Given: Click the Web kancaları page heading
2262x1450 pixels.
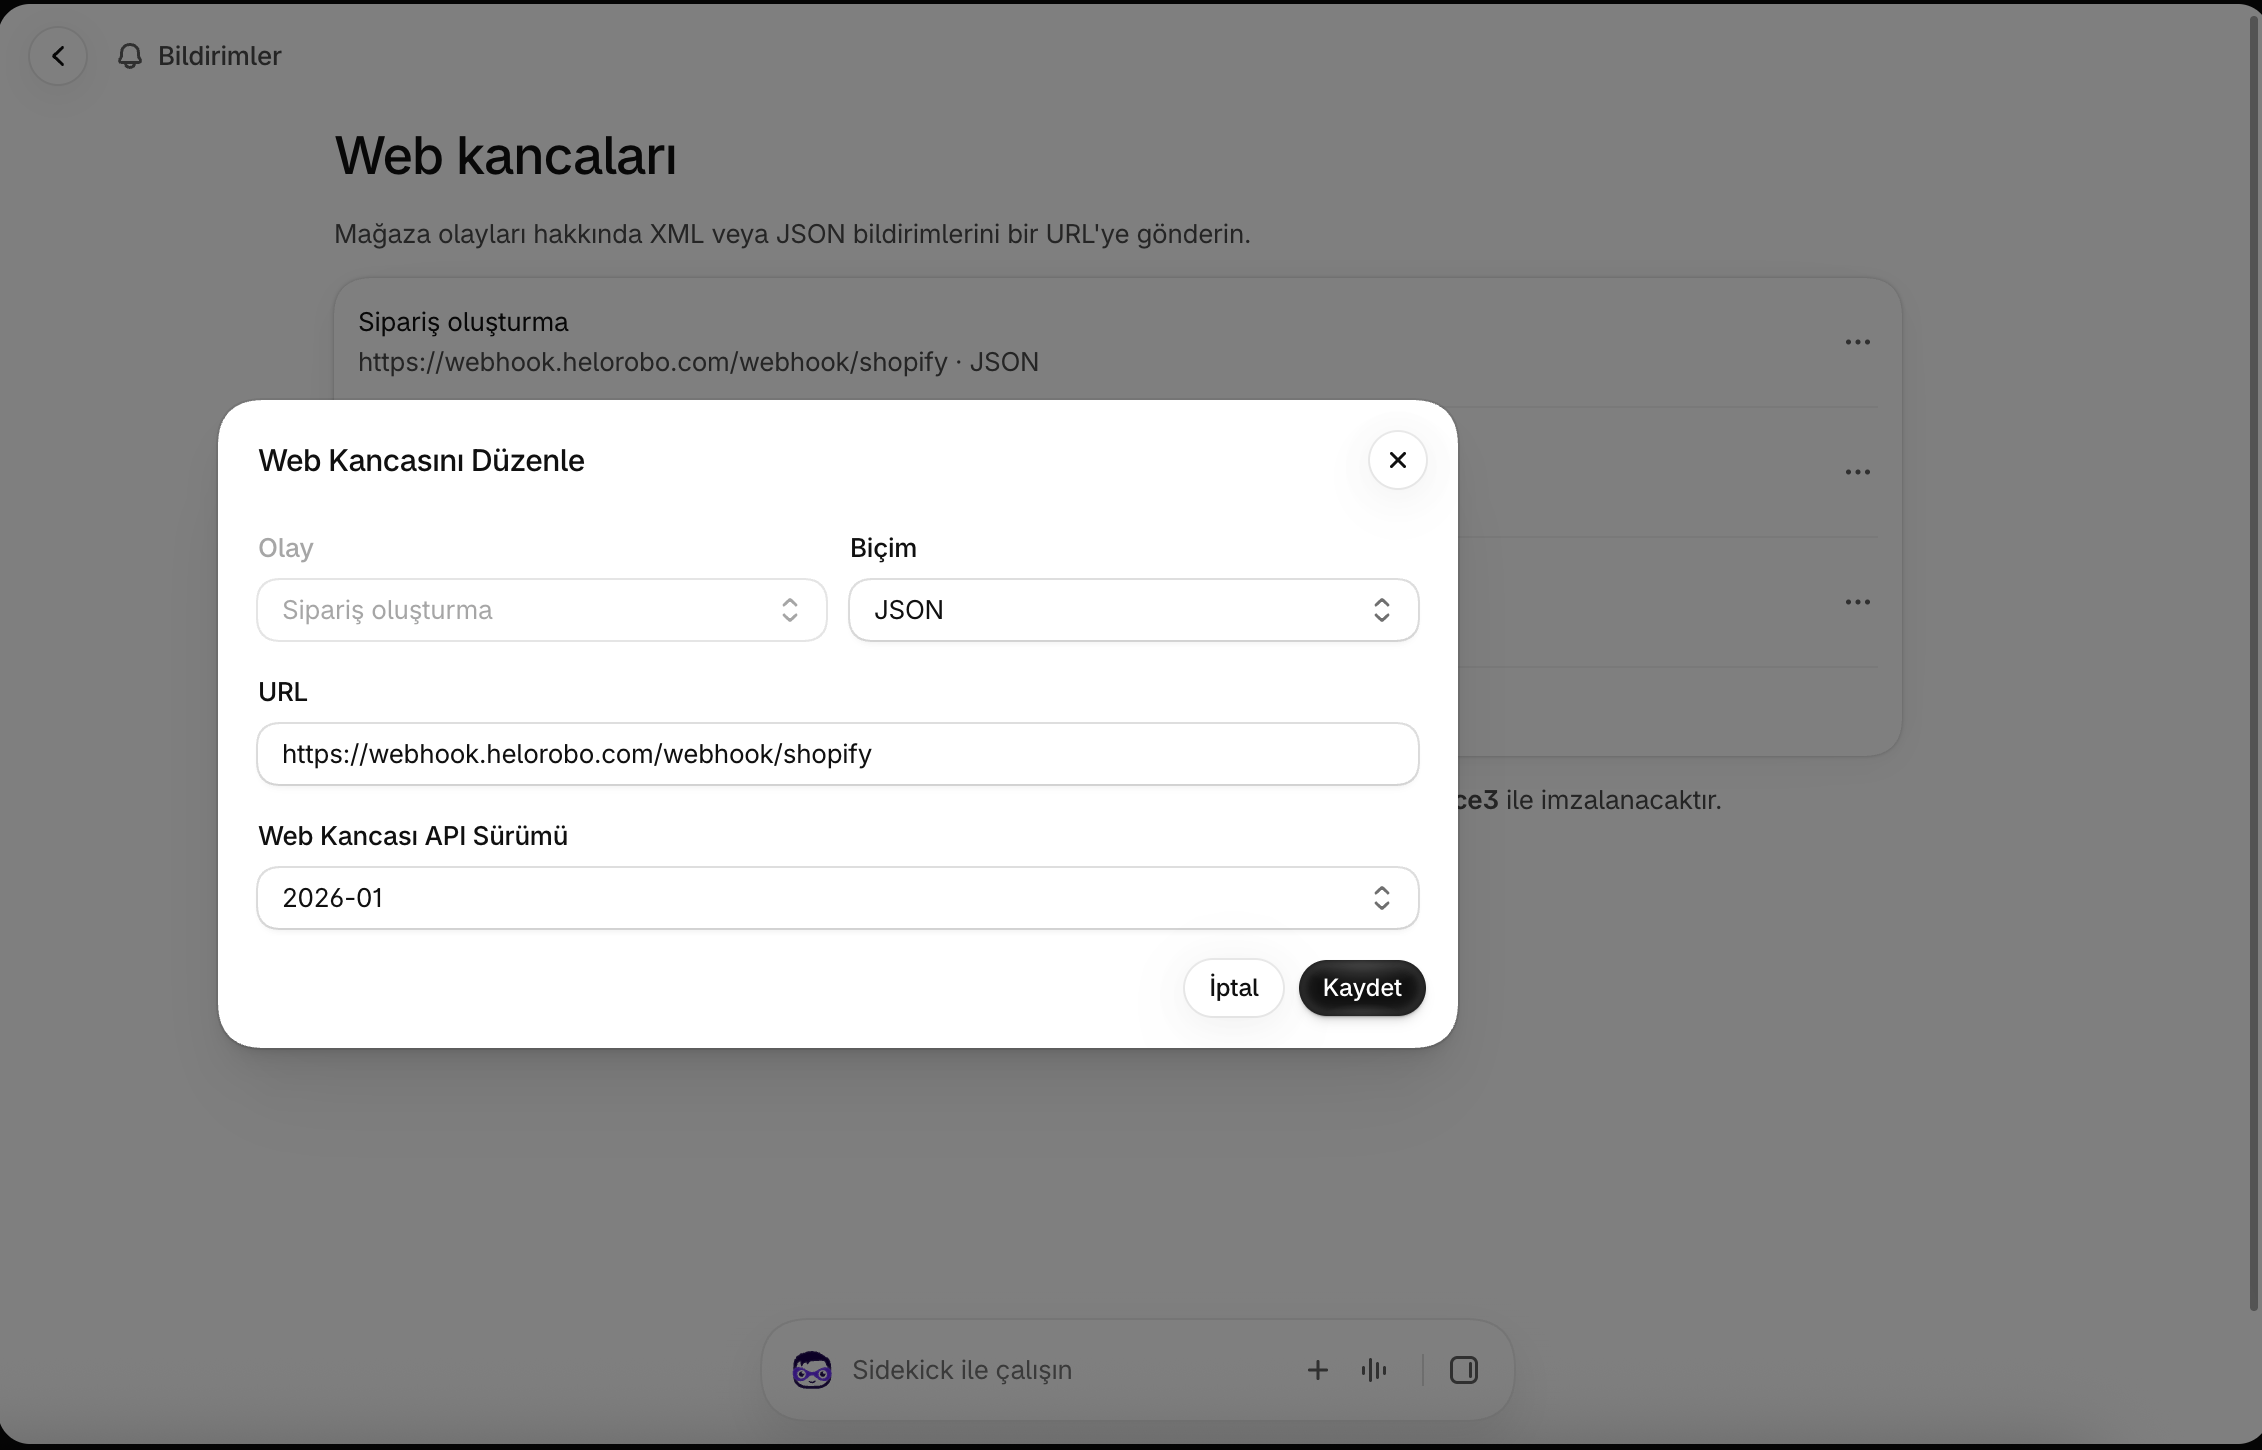Looking at the screenshot, I should tap(505, 156).
